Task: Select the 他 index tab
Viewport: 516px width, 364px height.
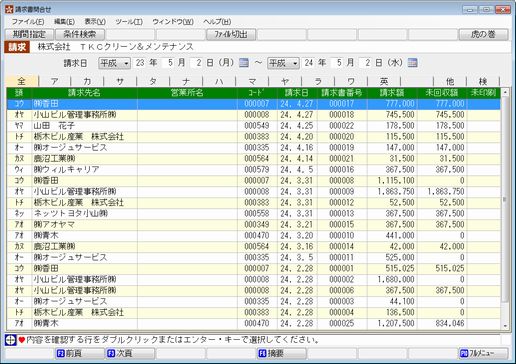Action: (x=450, y=81)
